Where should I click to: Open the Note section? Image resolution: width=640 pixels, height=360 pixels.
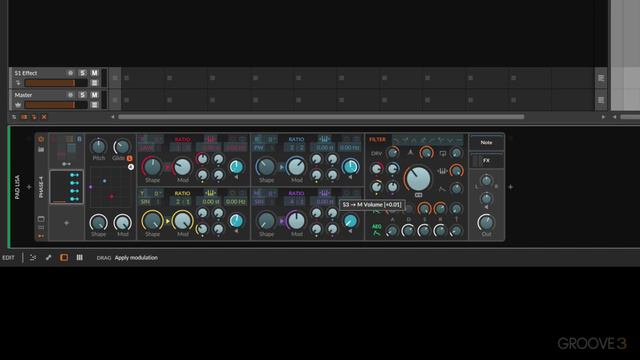click(x=486, y=142)
